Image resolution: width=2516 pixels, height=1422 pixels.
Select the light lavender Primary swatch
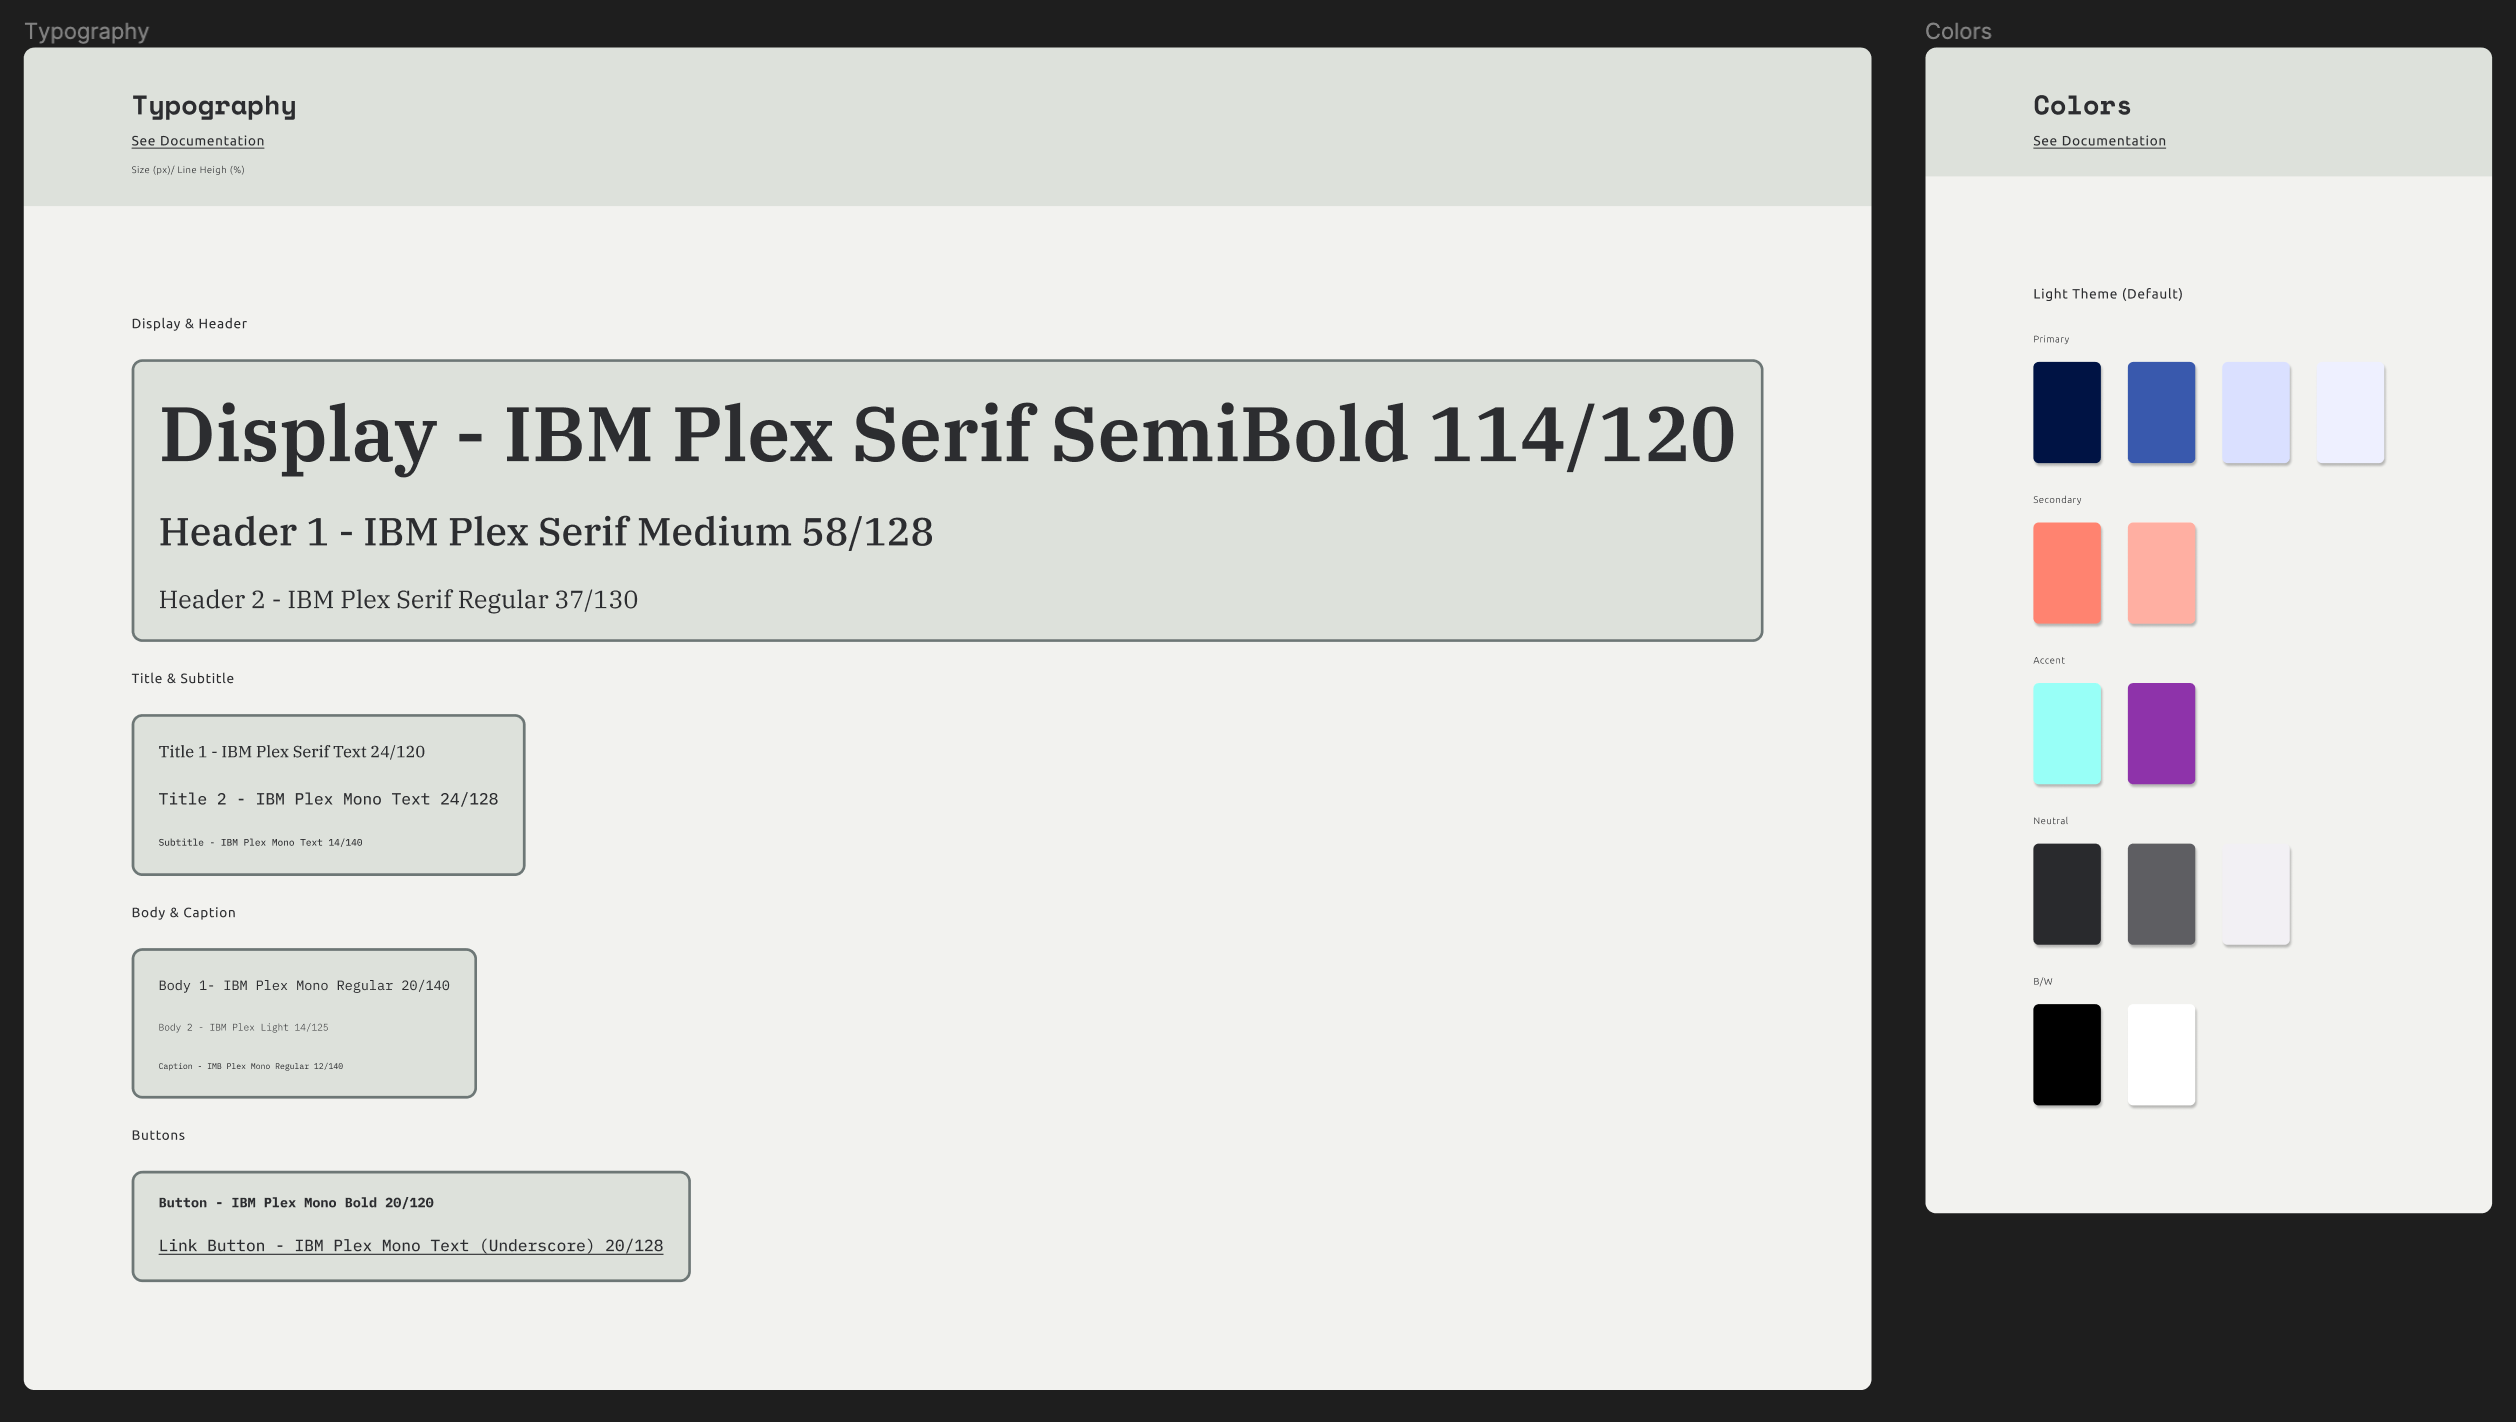(2255, 413)
